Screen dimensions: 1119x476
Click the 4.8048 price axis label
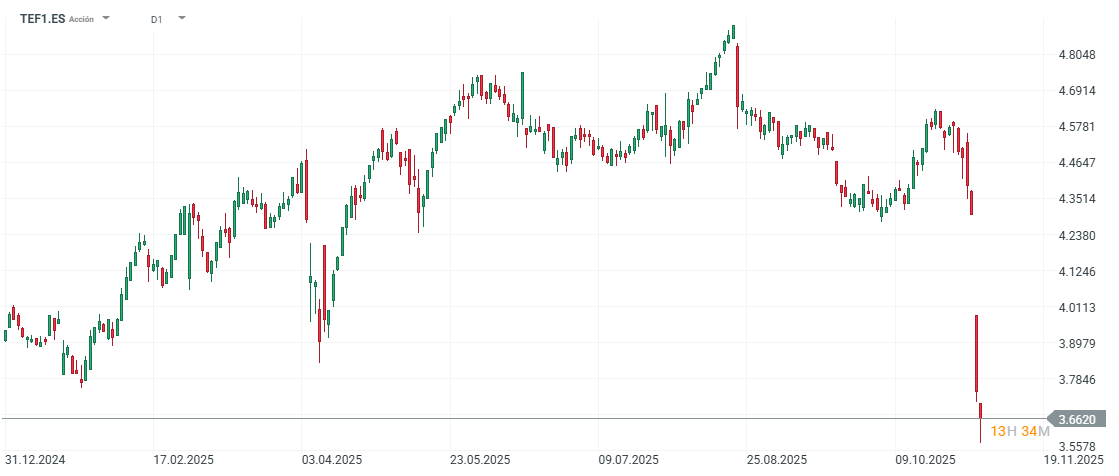(1076, 55)
